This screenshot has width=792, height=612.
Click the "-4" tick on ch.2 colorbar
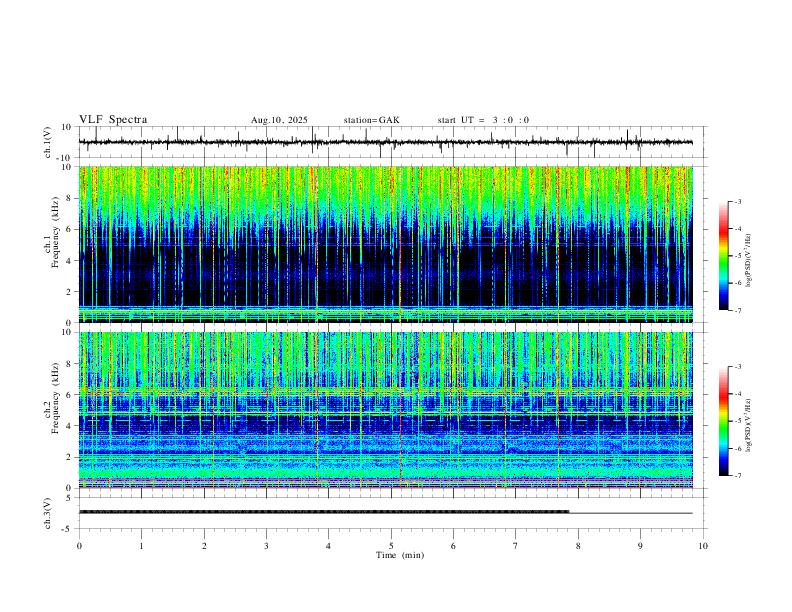coord(737,394)
